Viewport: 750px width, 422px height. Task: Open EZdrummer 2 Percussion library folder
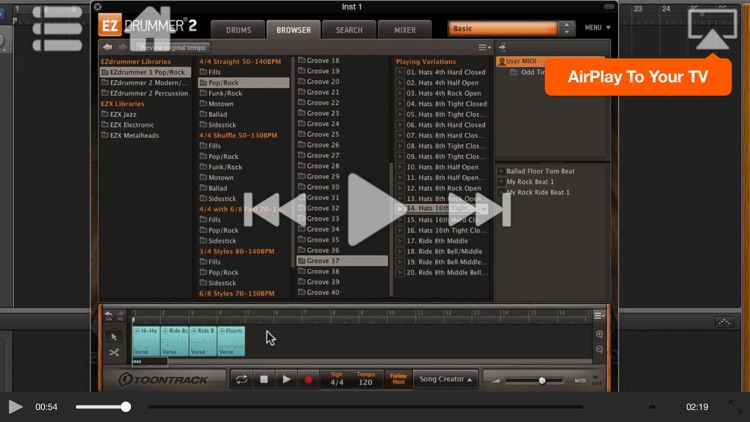(144, 93)
